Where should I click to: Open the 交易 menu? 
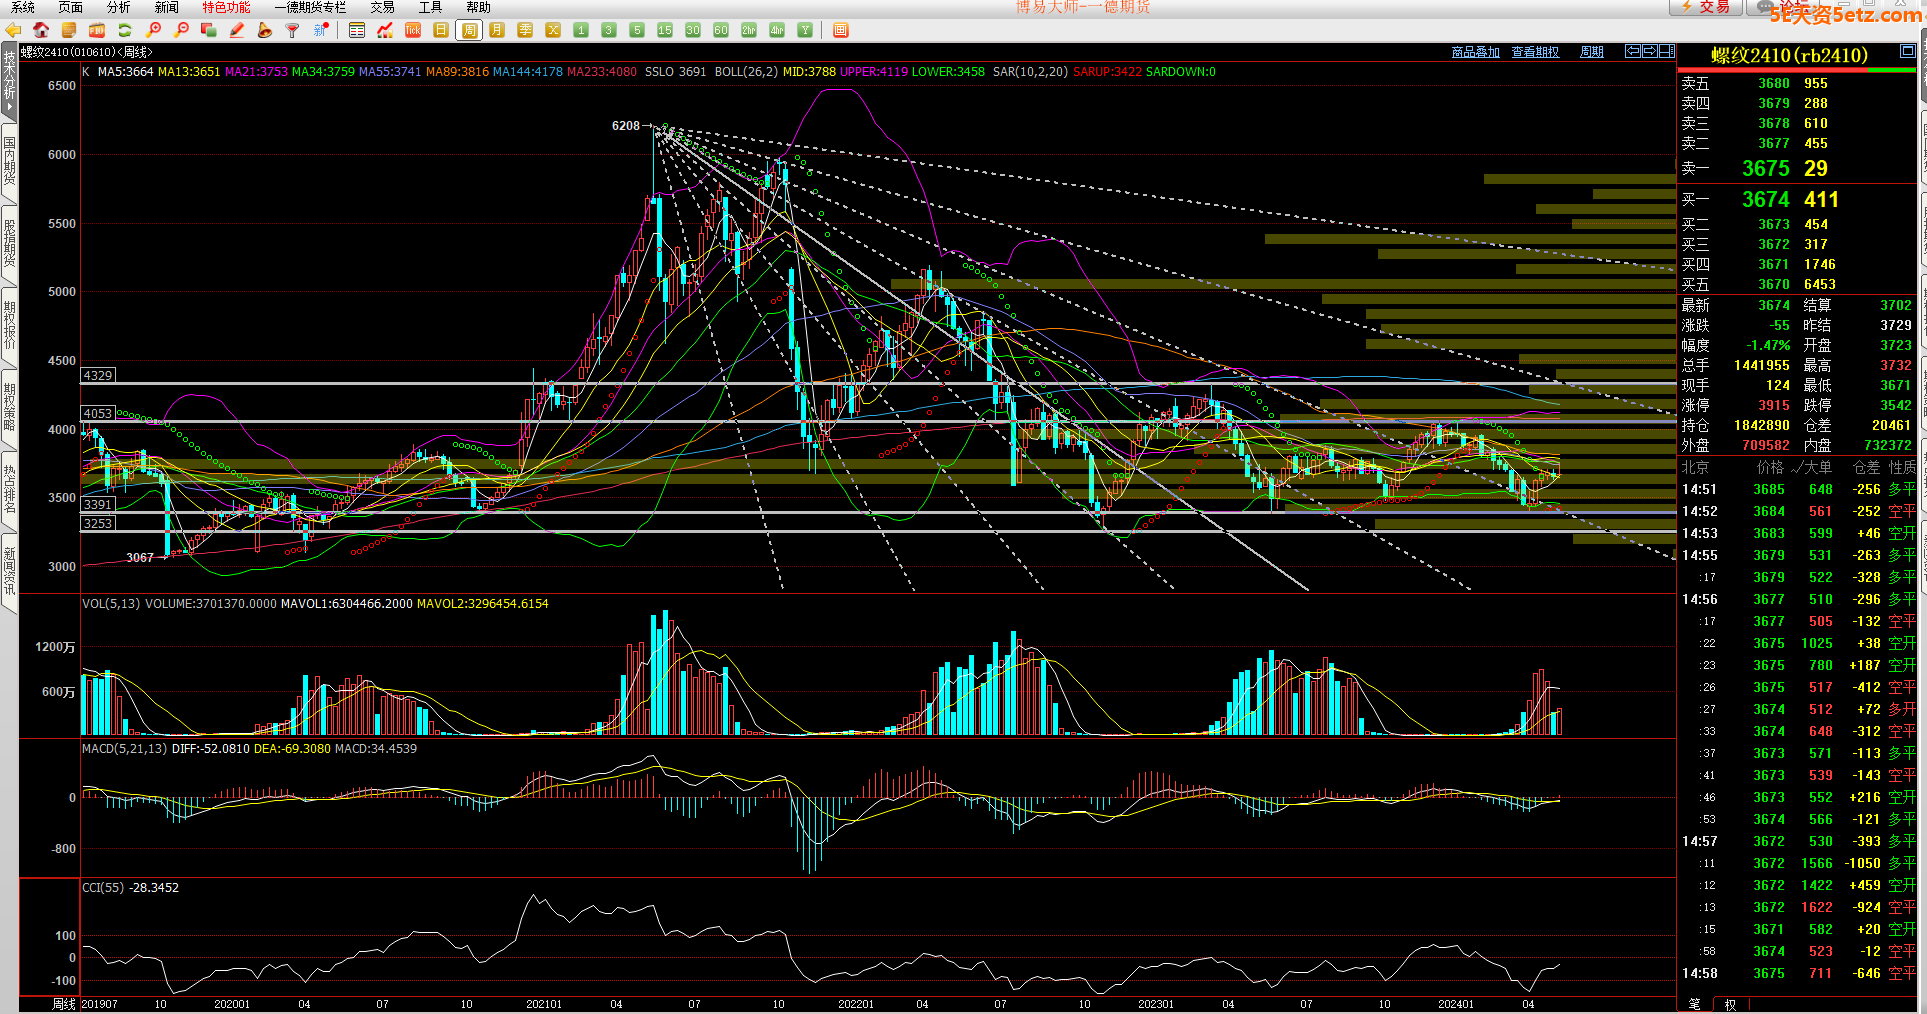coord(382,7)
